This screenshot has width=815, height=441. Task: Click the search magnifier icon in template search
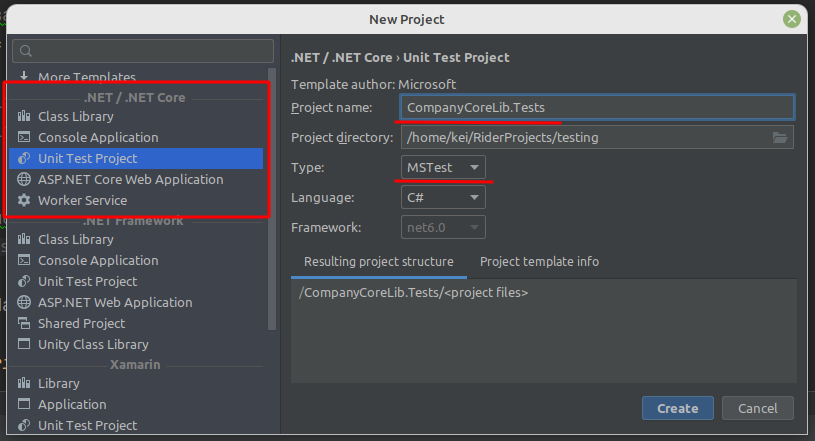26,51
